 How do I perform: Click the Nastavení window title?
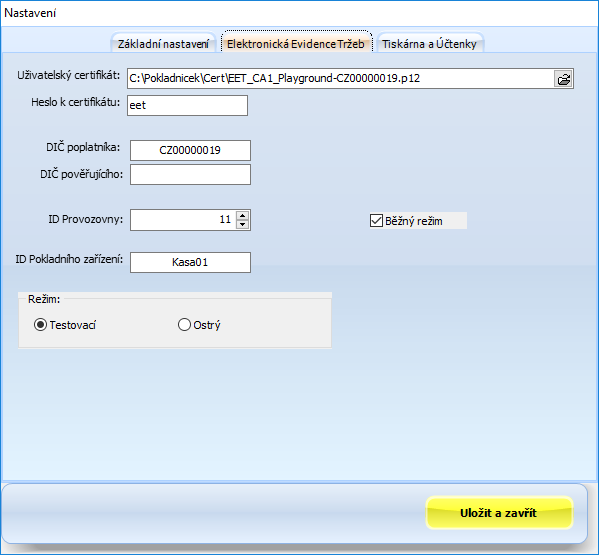30,13
